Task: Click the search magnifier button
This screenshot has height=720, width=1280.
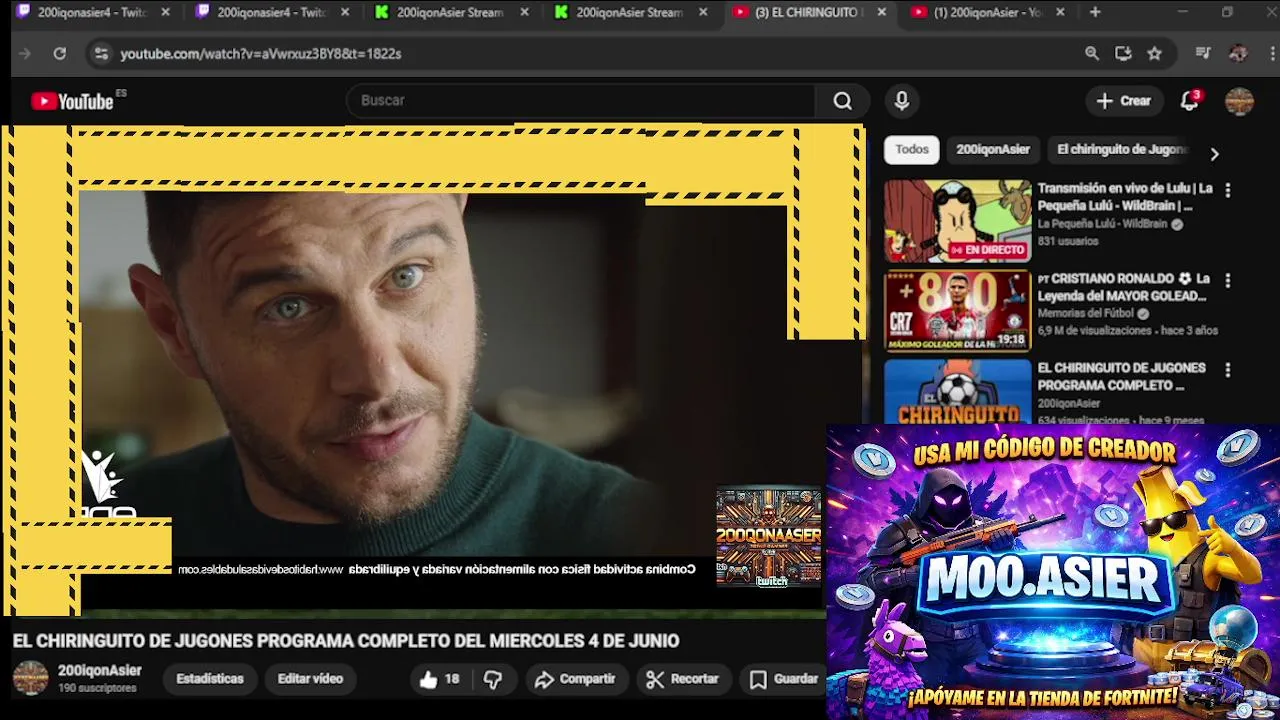Action: tap(842, 100)
